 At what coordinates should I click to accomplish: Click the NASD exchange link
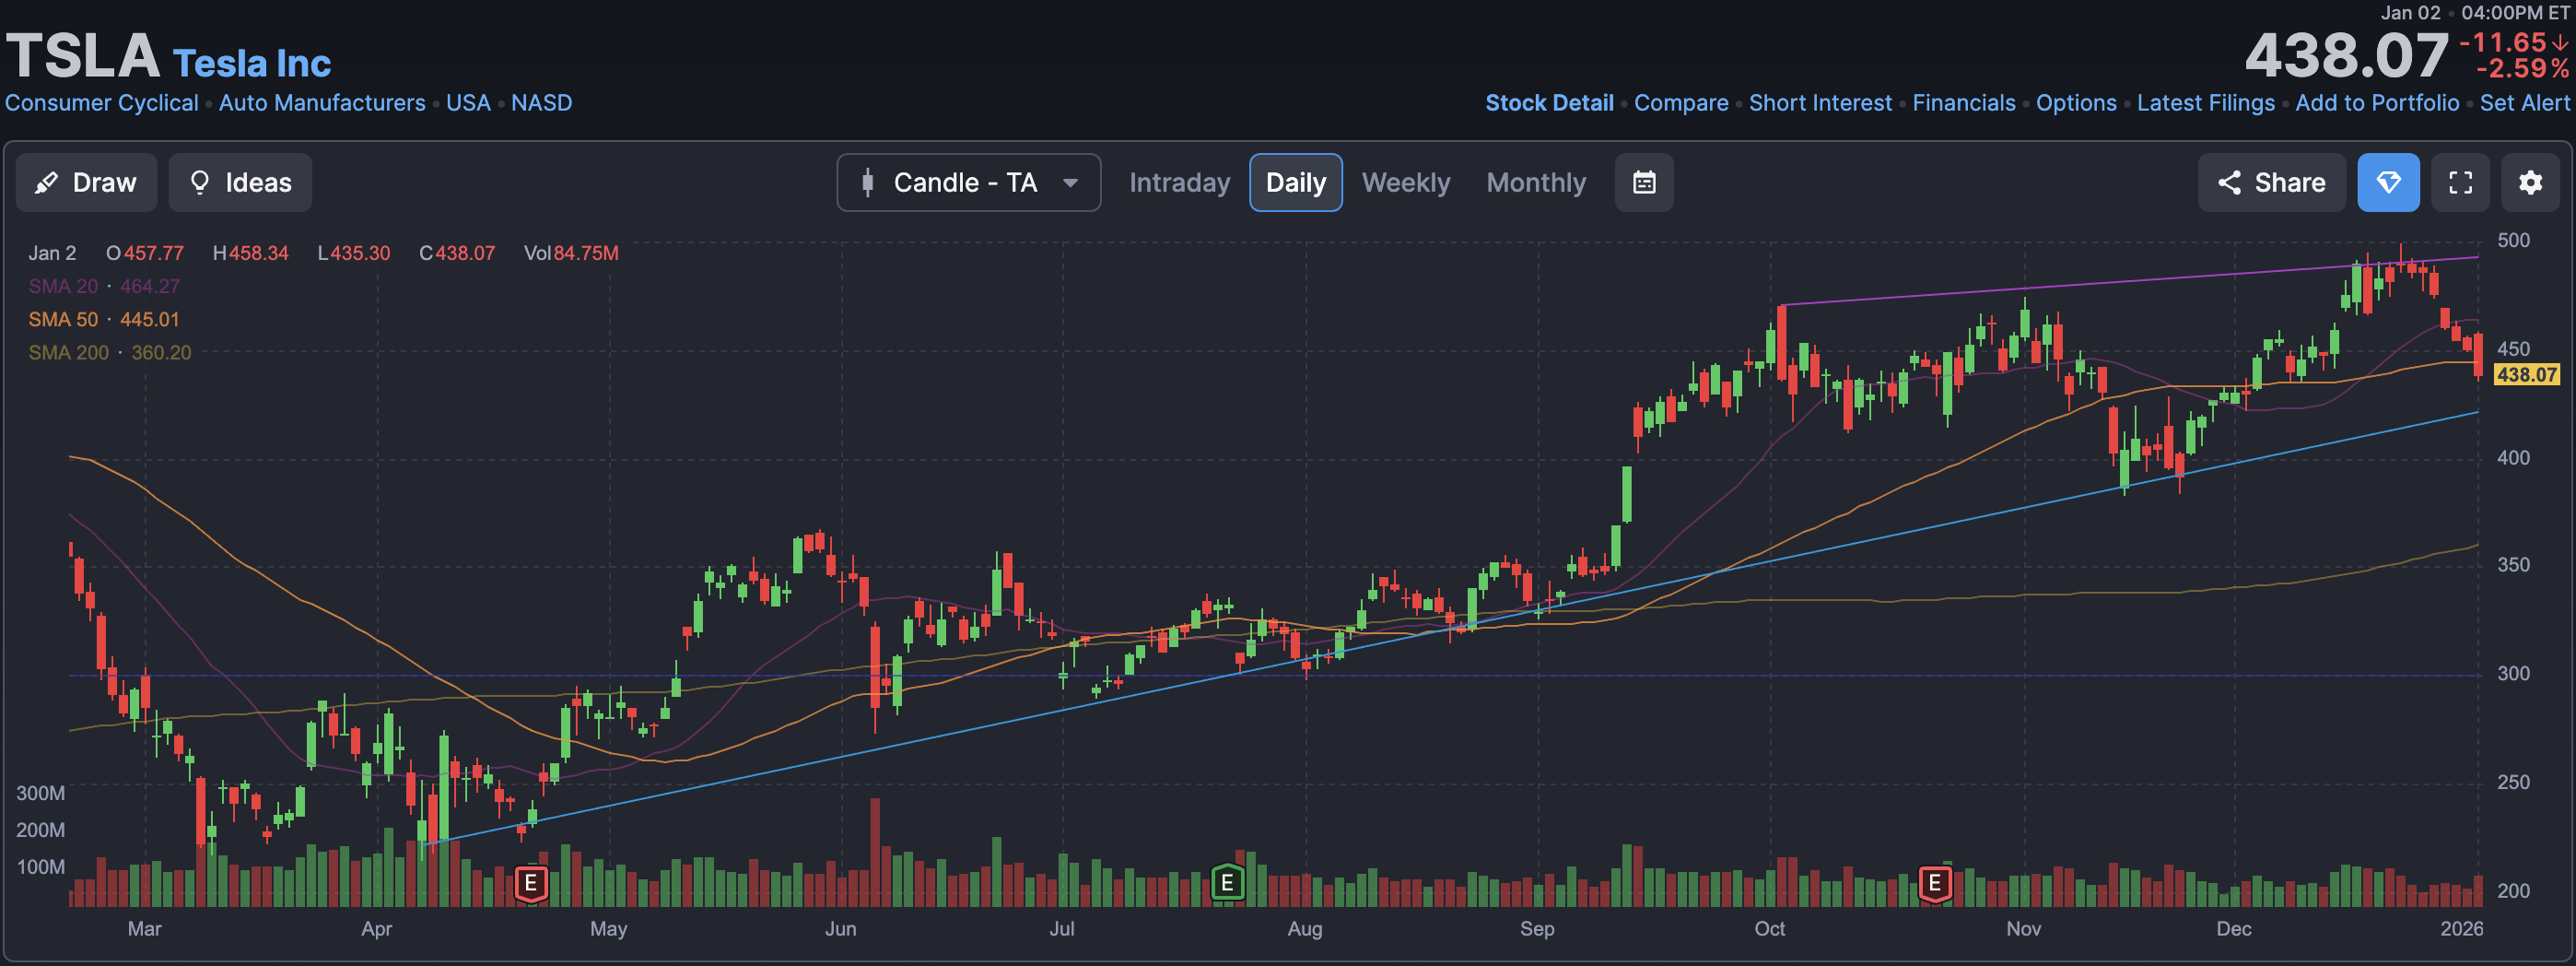coord(541,103)
